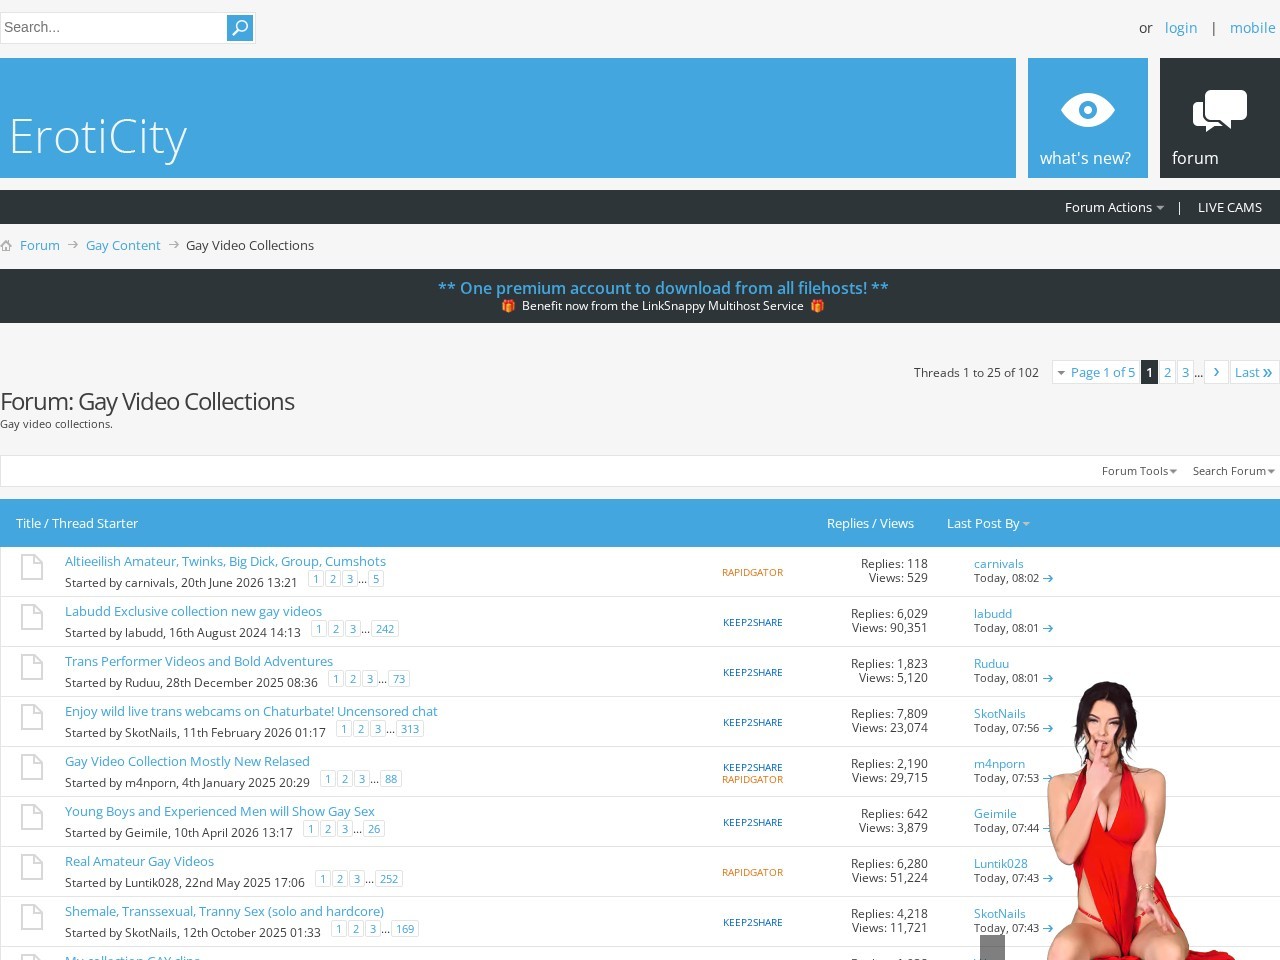
Task: Go to page 2 of thread list
Action: (x=1167, y=372)
